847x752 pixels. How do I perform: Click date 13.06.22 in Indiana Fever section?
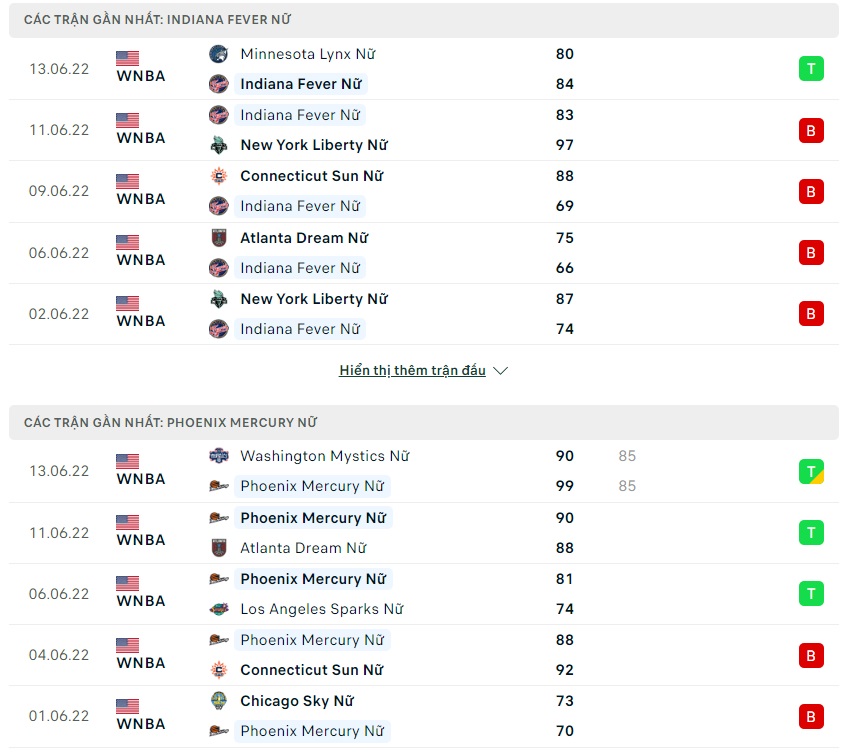click(59, 69)
